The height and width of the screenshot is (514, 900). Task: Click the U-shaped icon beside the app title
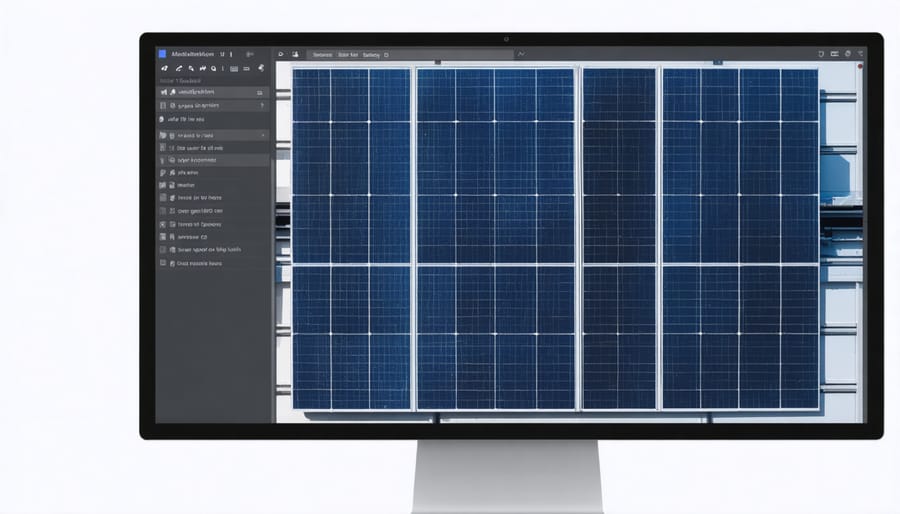click(x=222, y=54)
